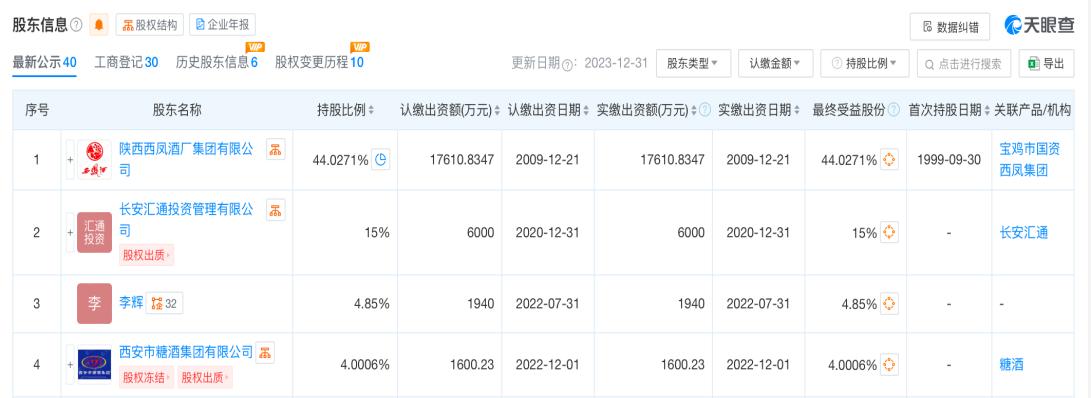Expand row for 西安市糖酒集团有限公司
Screen dimensions: 1091x398
70,365
